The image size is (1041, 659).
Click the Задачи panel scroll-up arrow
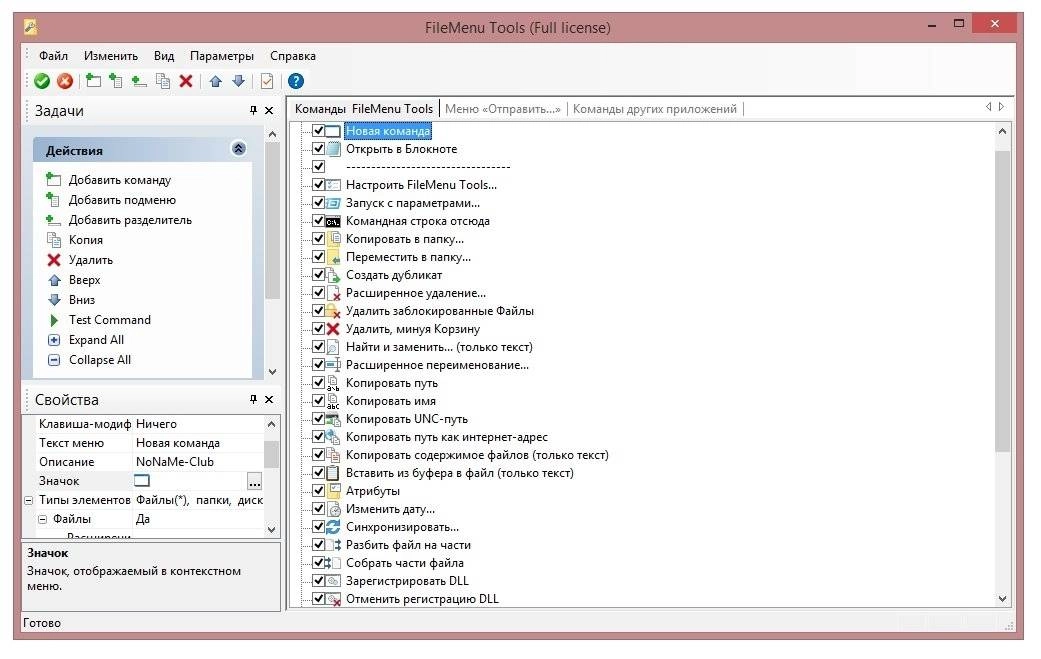272,135
